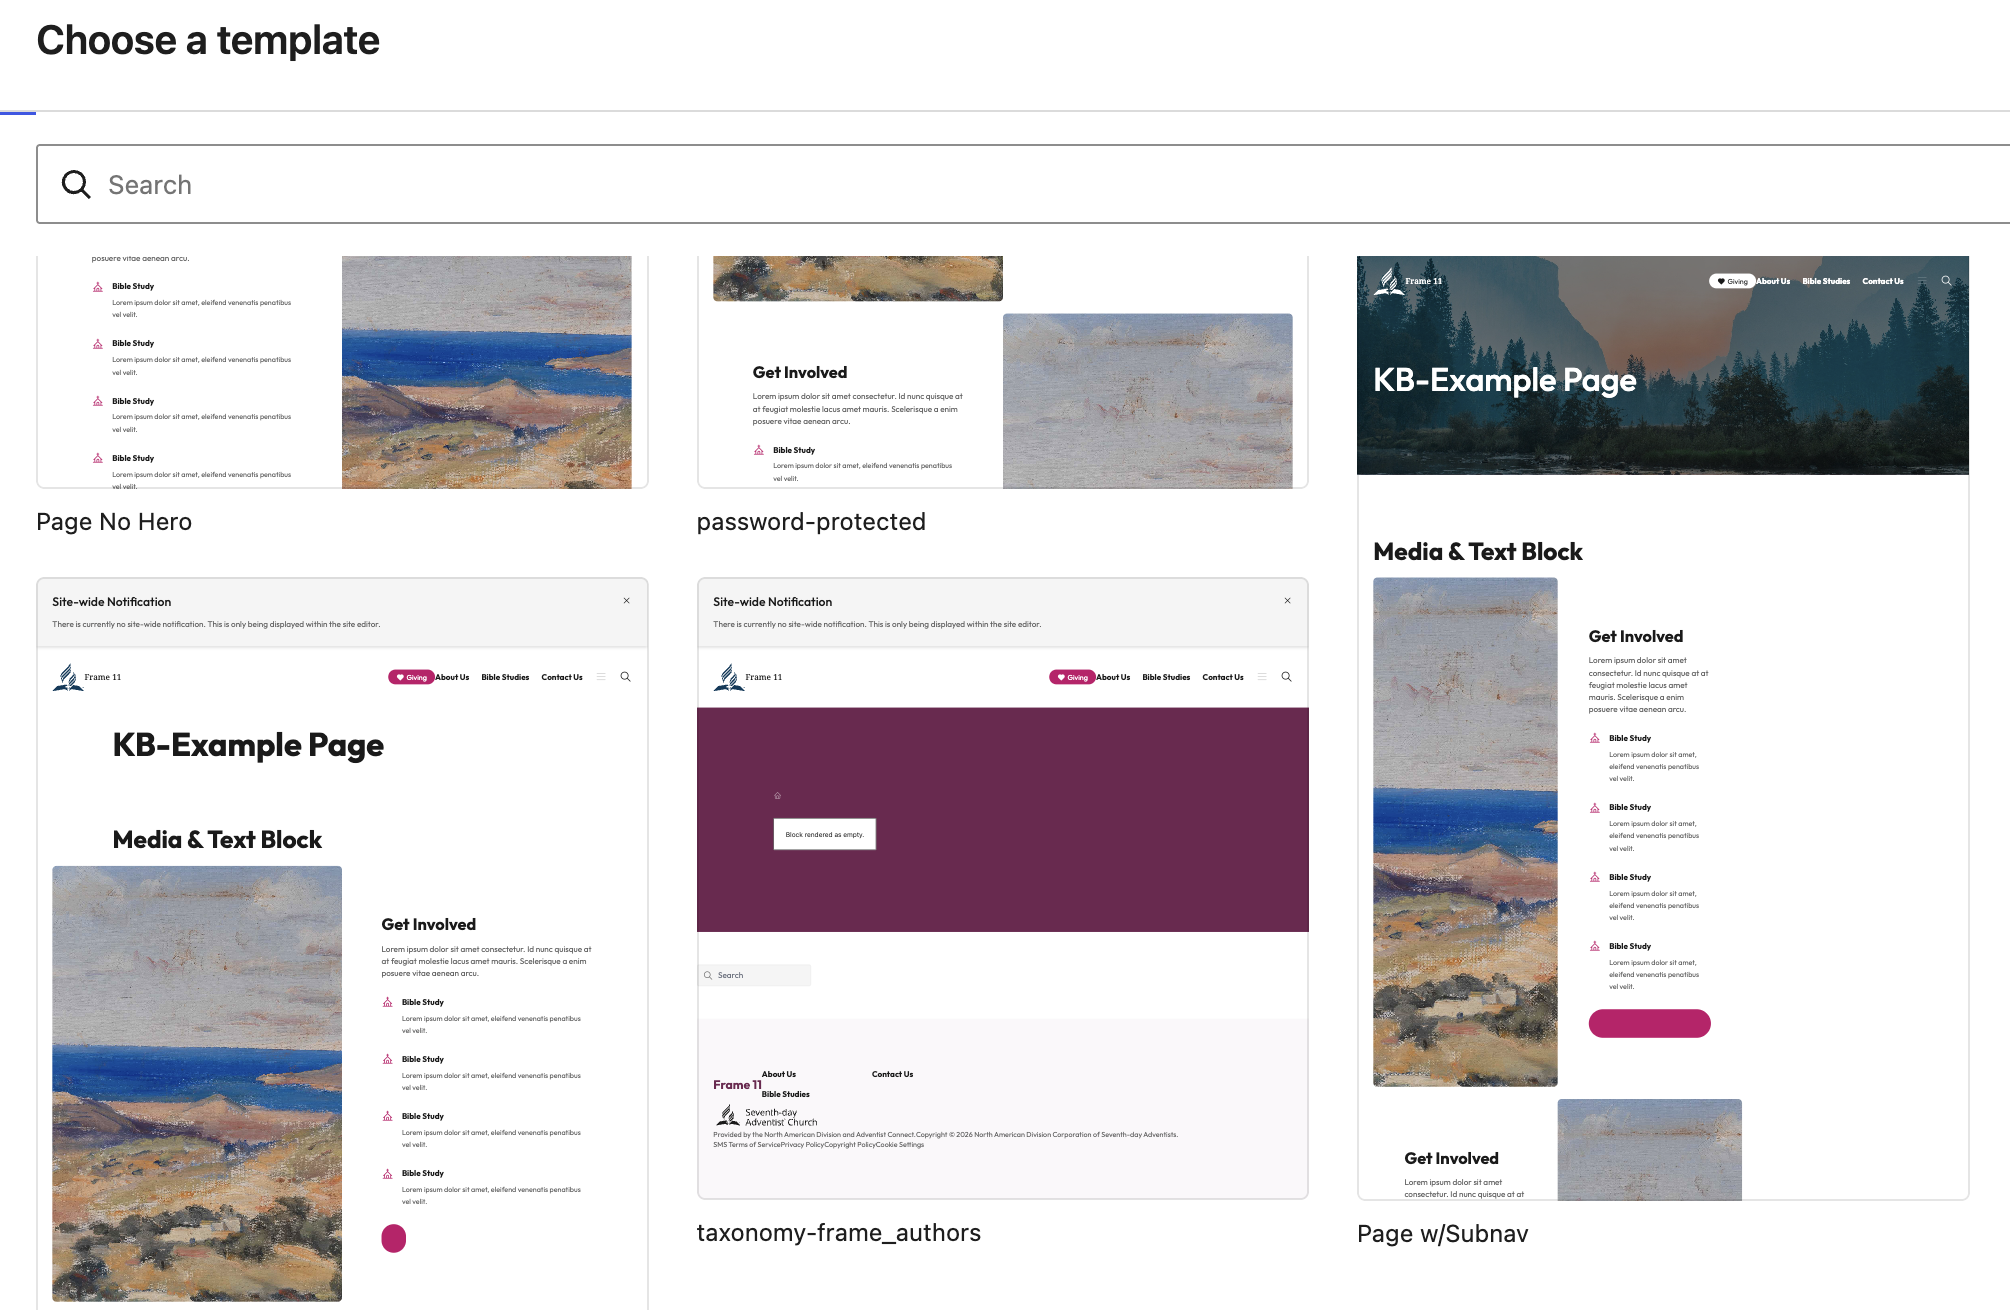Click Frame 11 logo in bottom-left template
Screen dimensions: 2010x1310
[x=87, y=677]
